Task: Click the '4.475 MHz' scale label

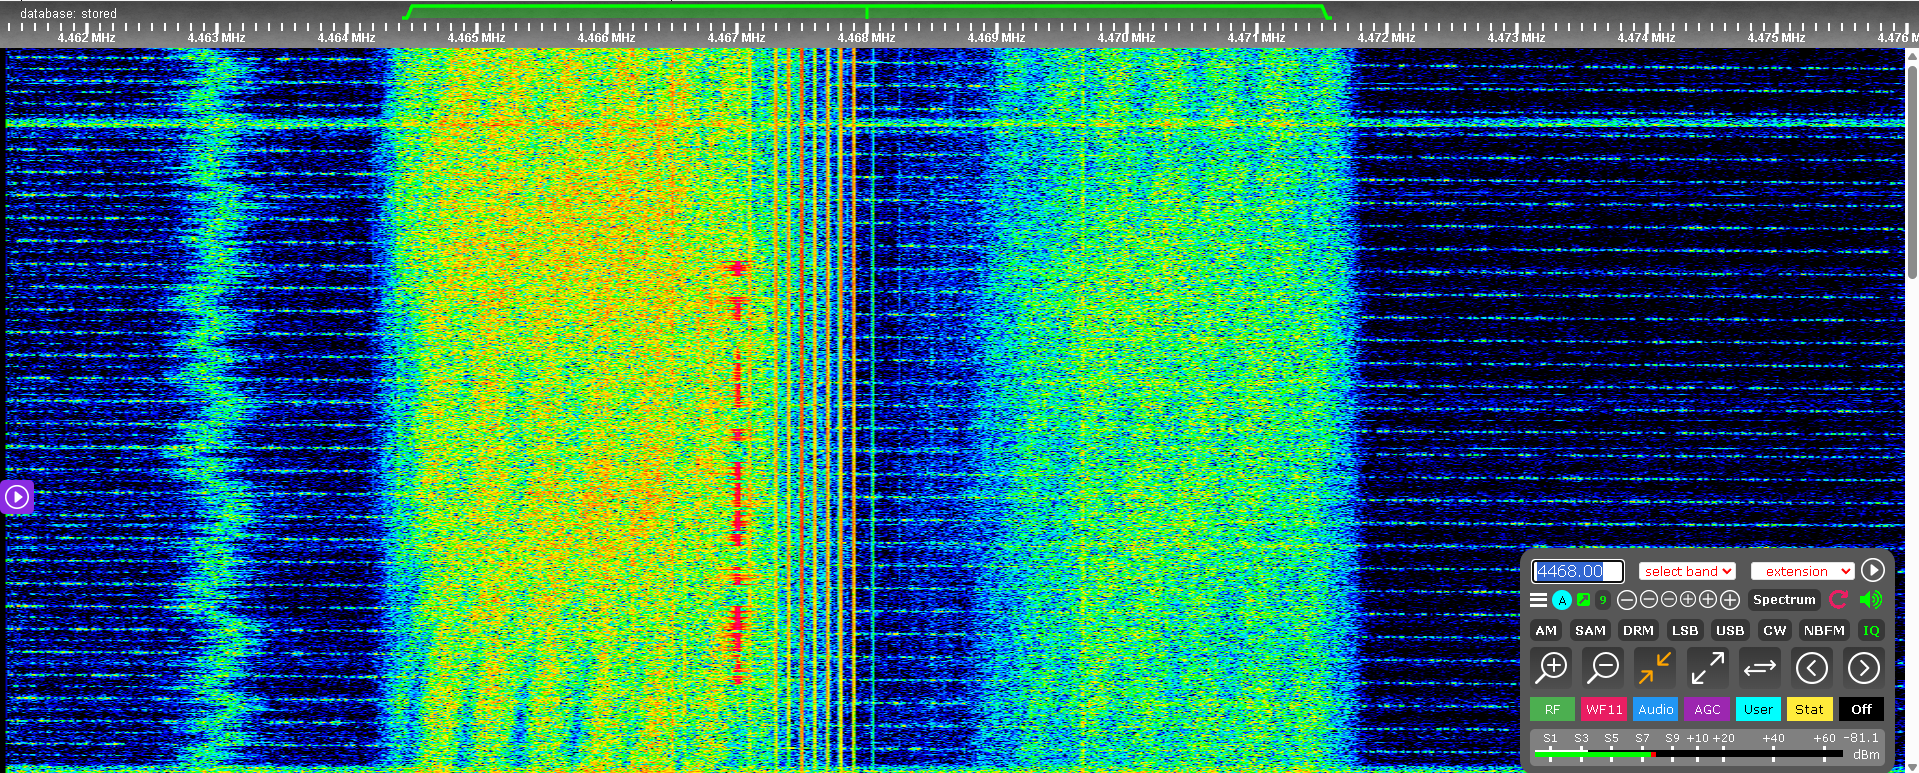Action: point(1776,38)
